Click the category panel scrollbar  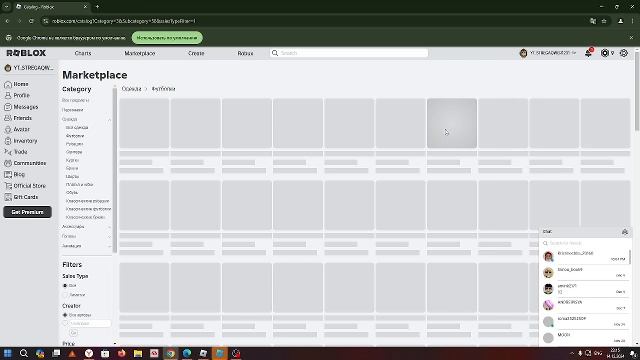[x=115, y=169]
